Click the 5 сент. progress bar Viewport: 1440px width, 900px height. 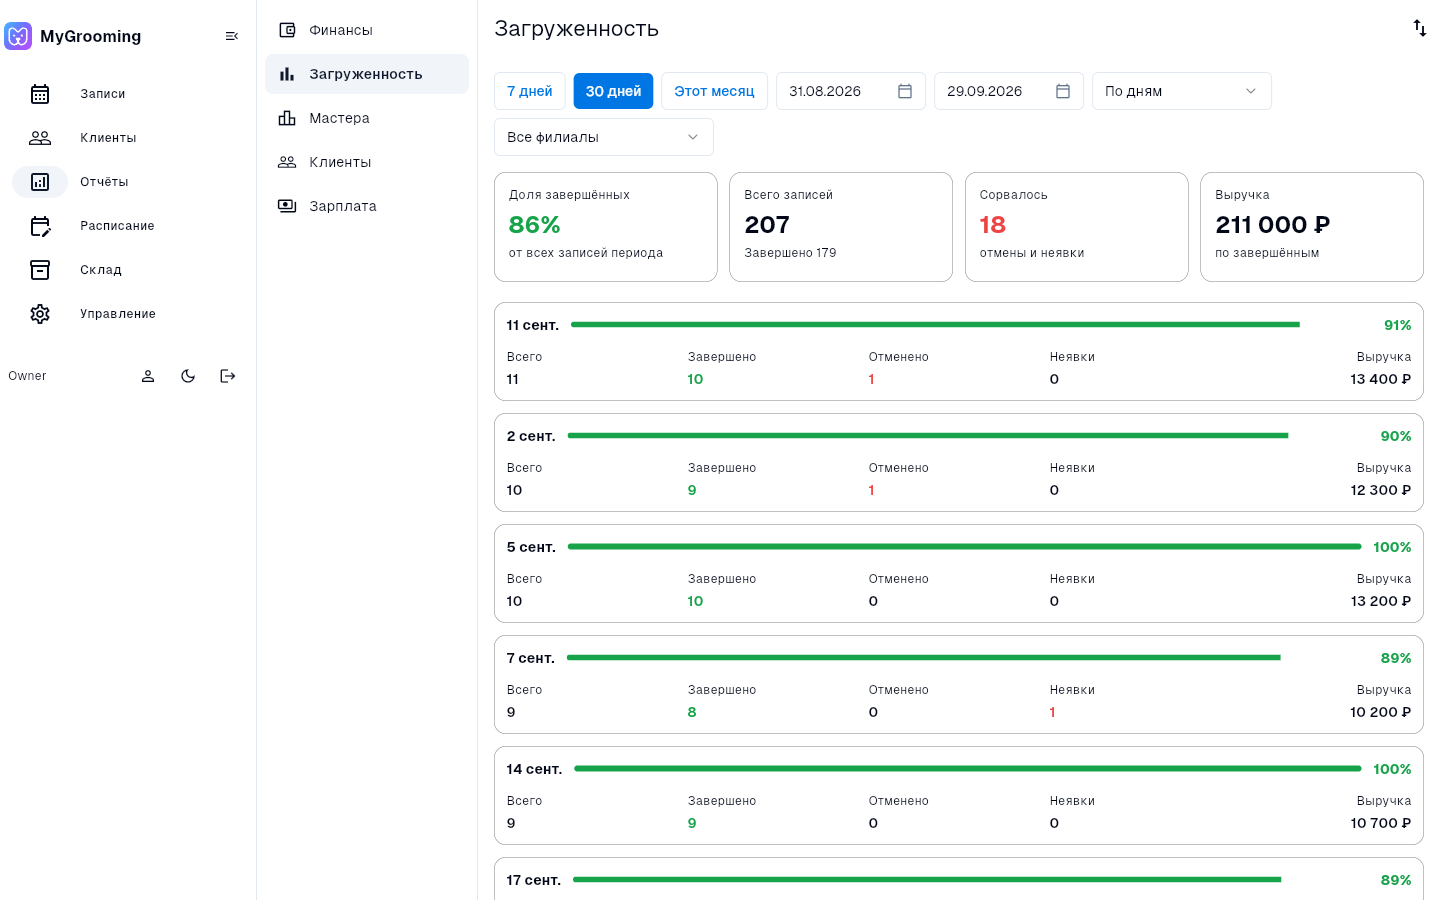tap(964, 547)
